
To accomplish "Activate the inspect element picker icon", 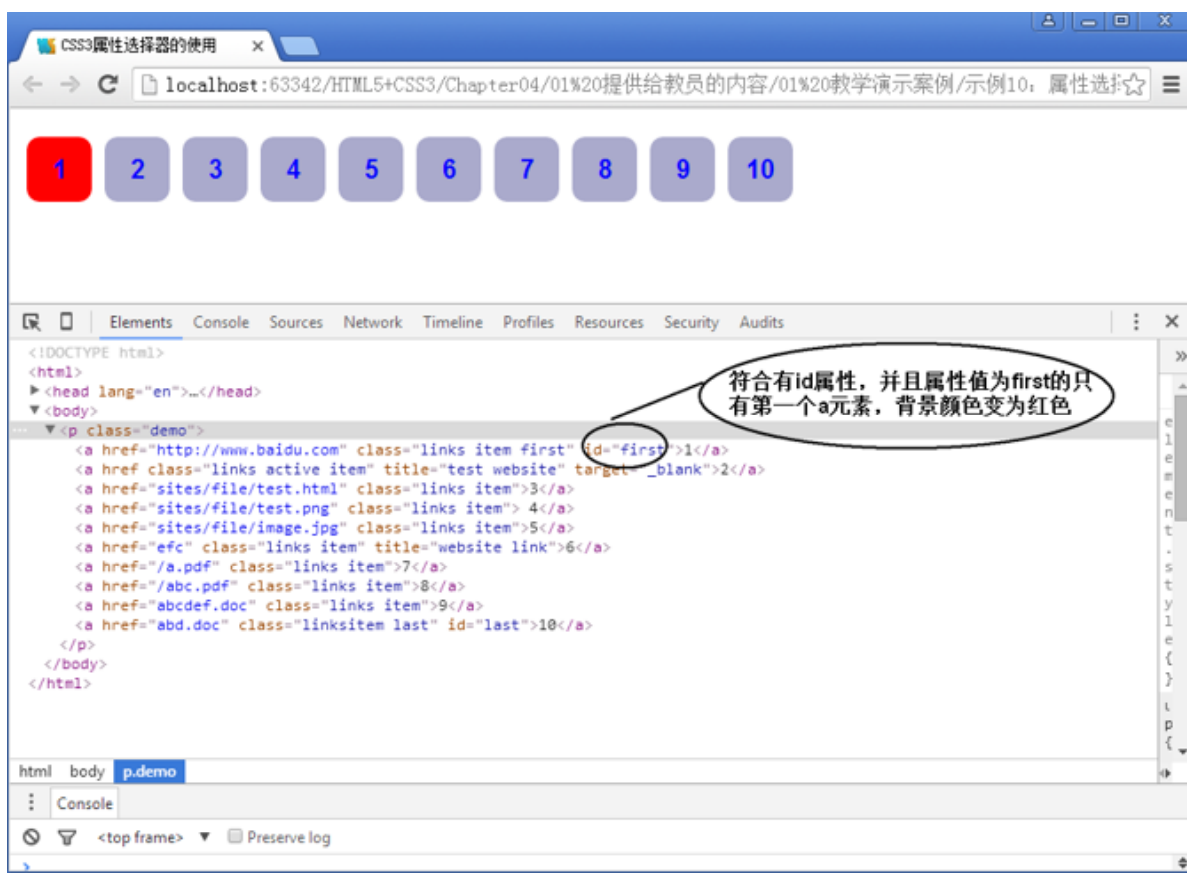I will pos(31,322).
